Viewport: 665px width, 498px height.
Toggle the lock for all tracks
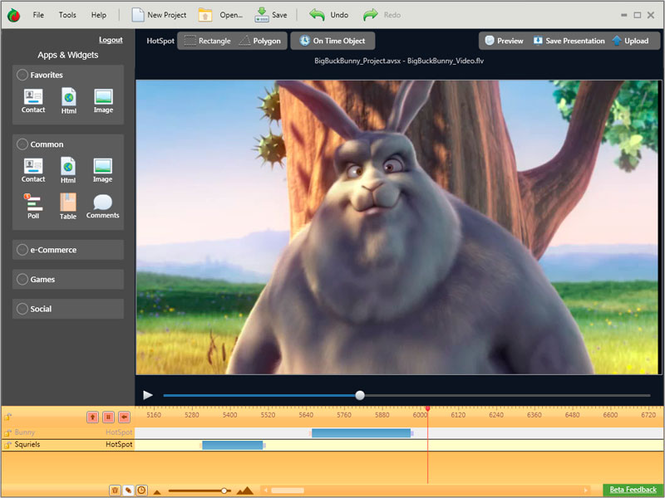click(8, 417)
